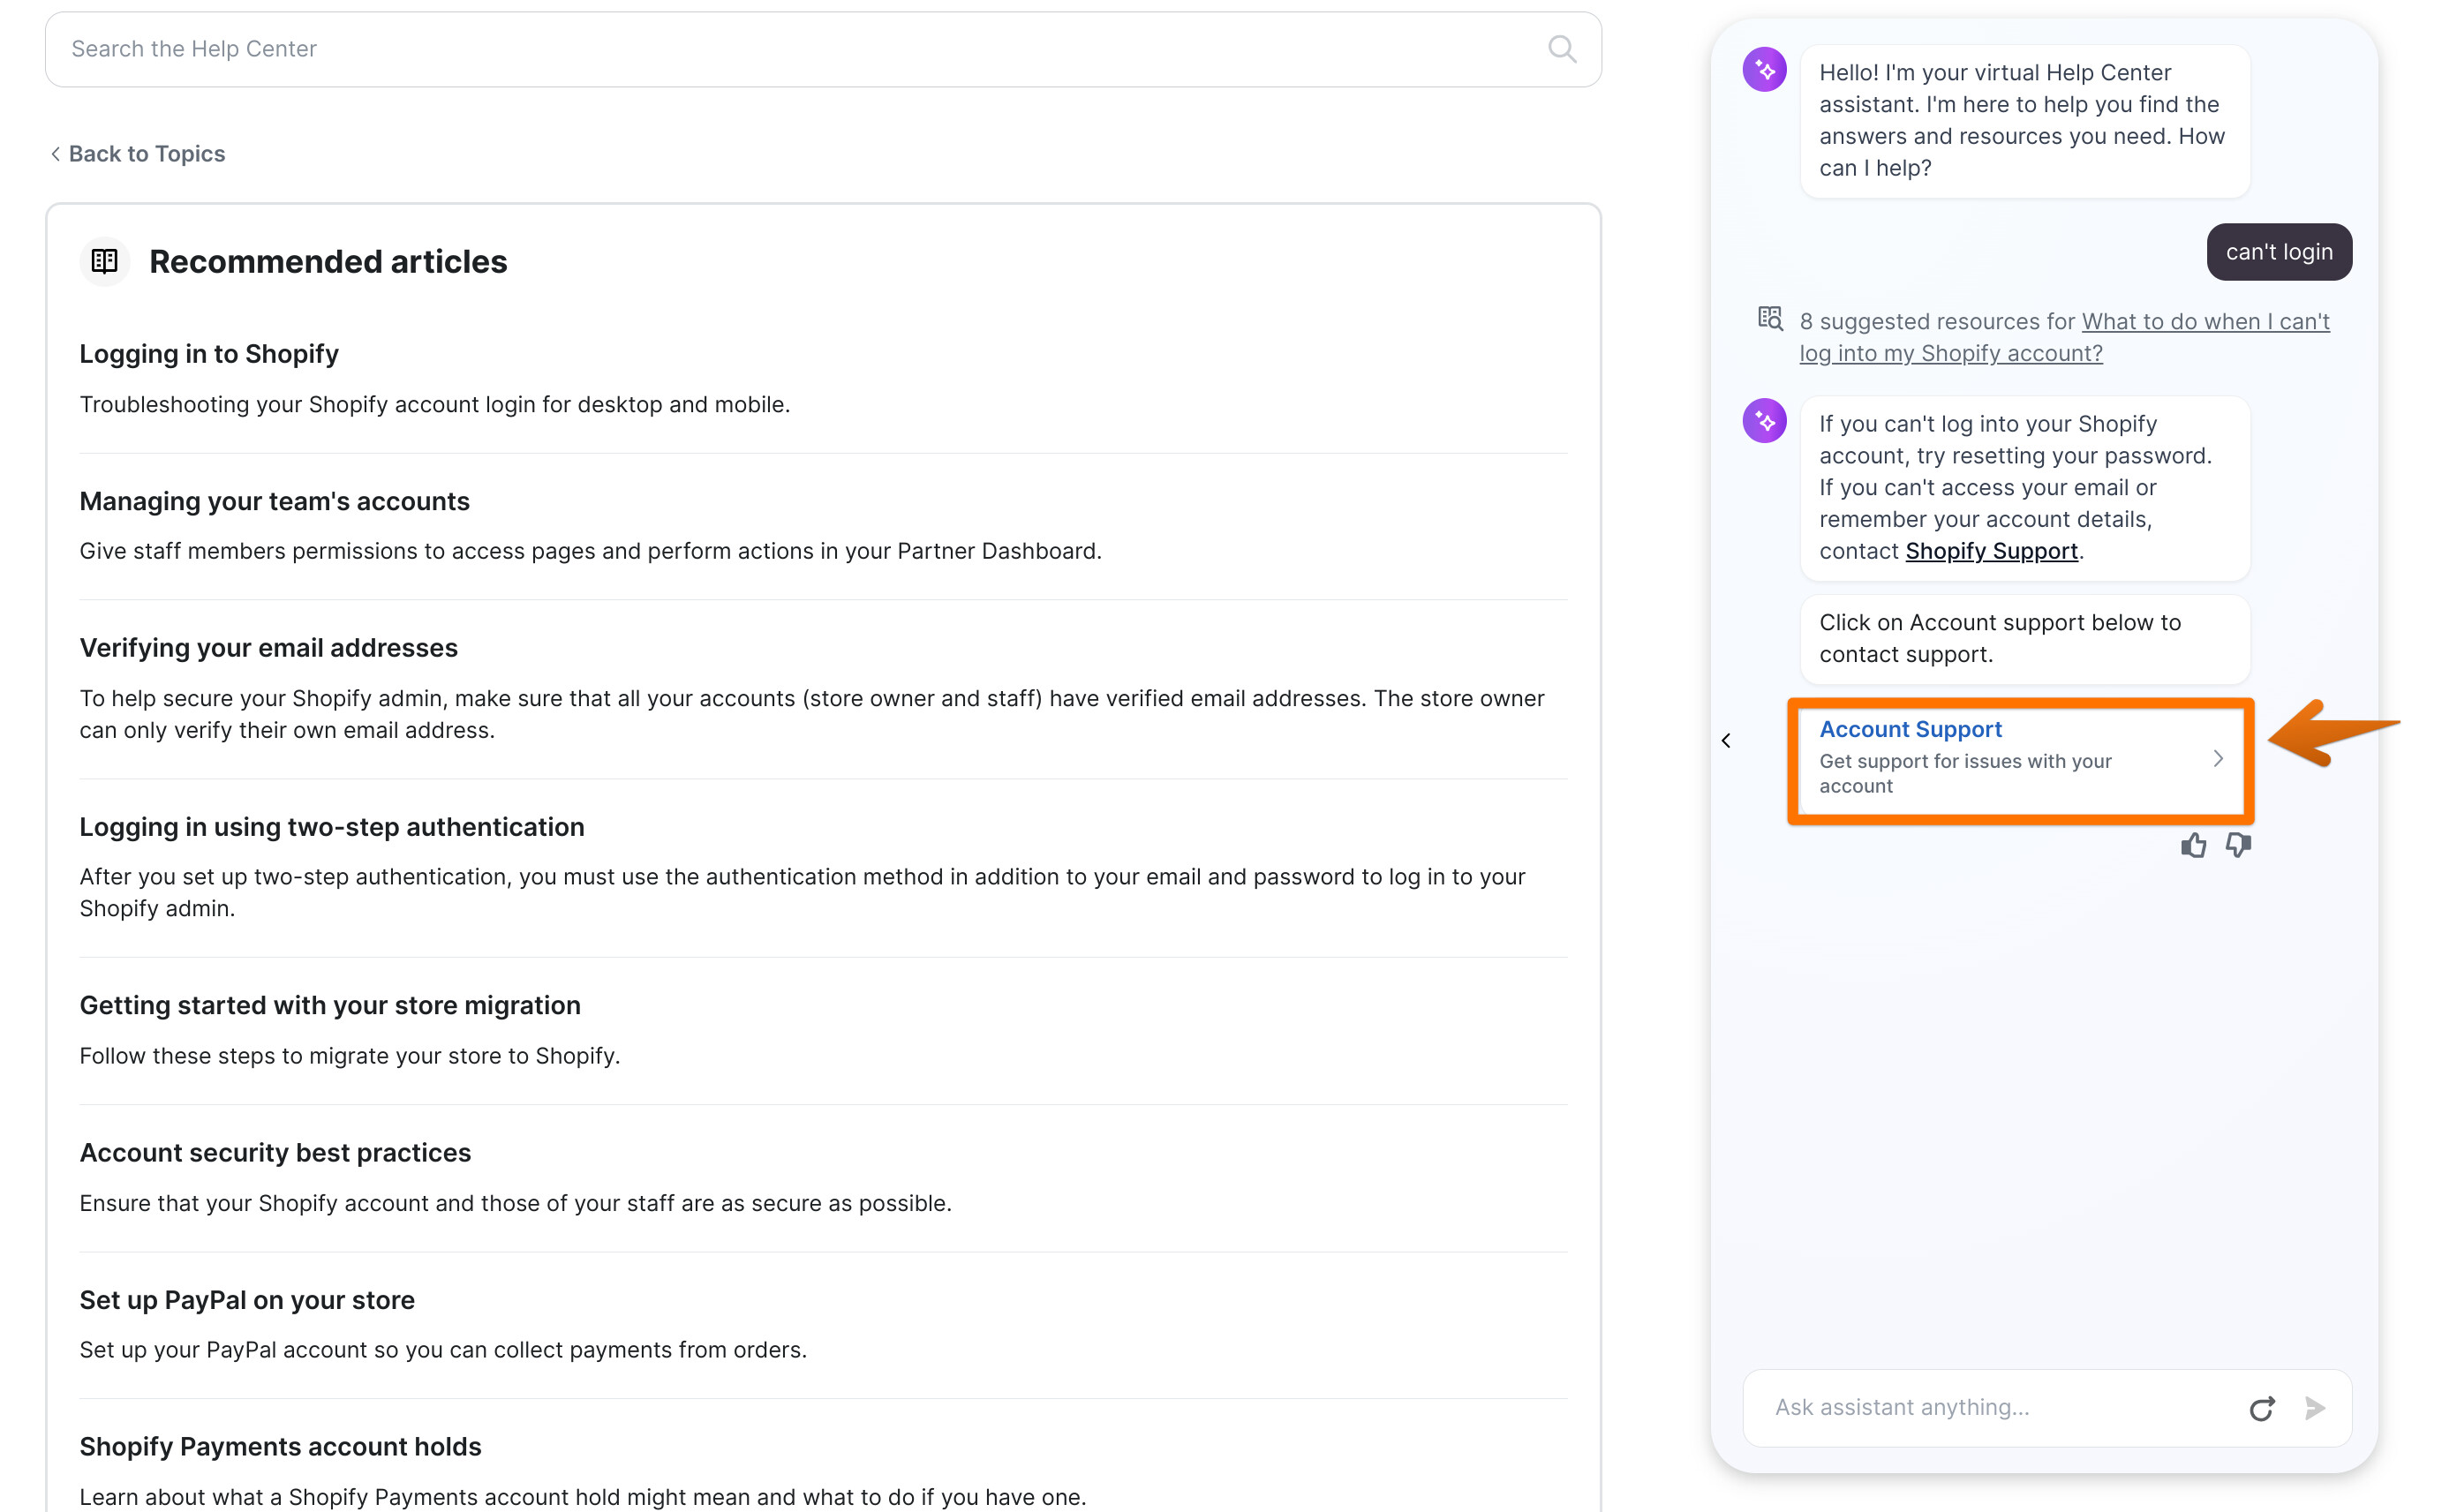Click the assistant avatar beside the password reset reply
This screenshot has width=2442, height=1512.
click(1764, 421)
